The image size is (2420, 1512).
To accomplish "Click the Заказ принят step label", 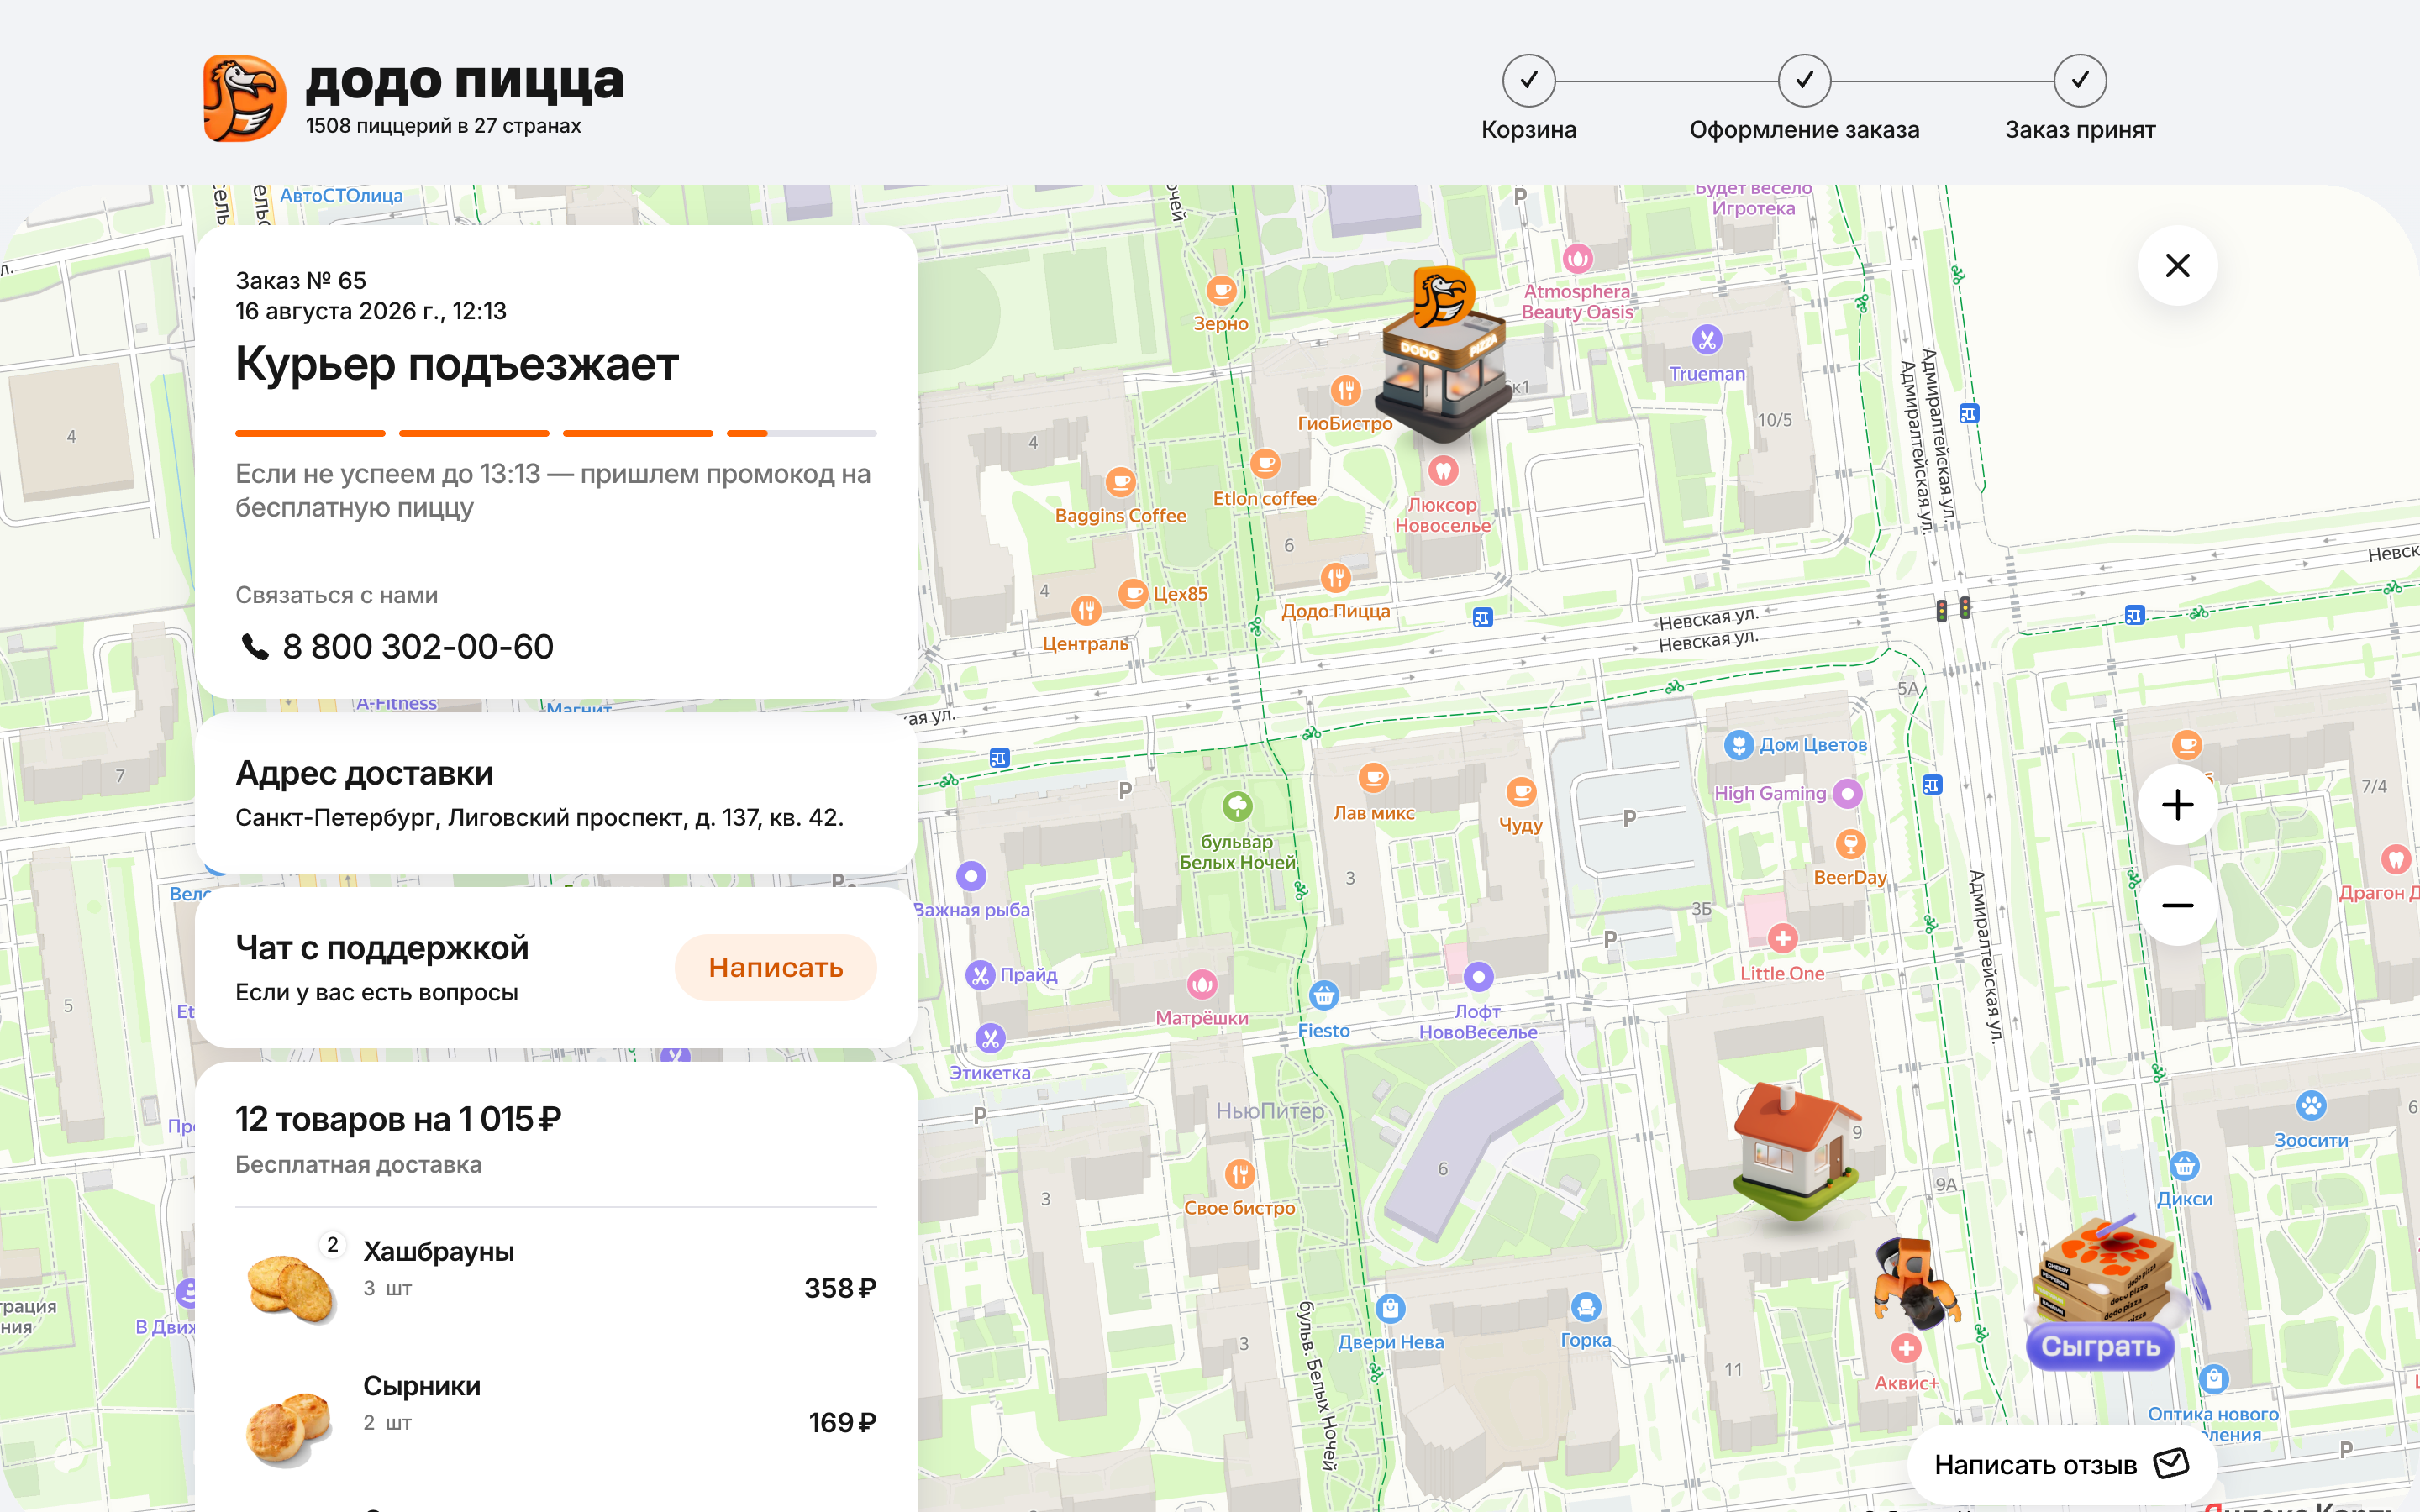I will (x=2080, y=130).
